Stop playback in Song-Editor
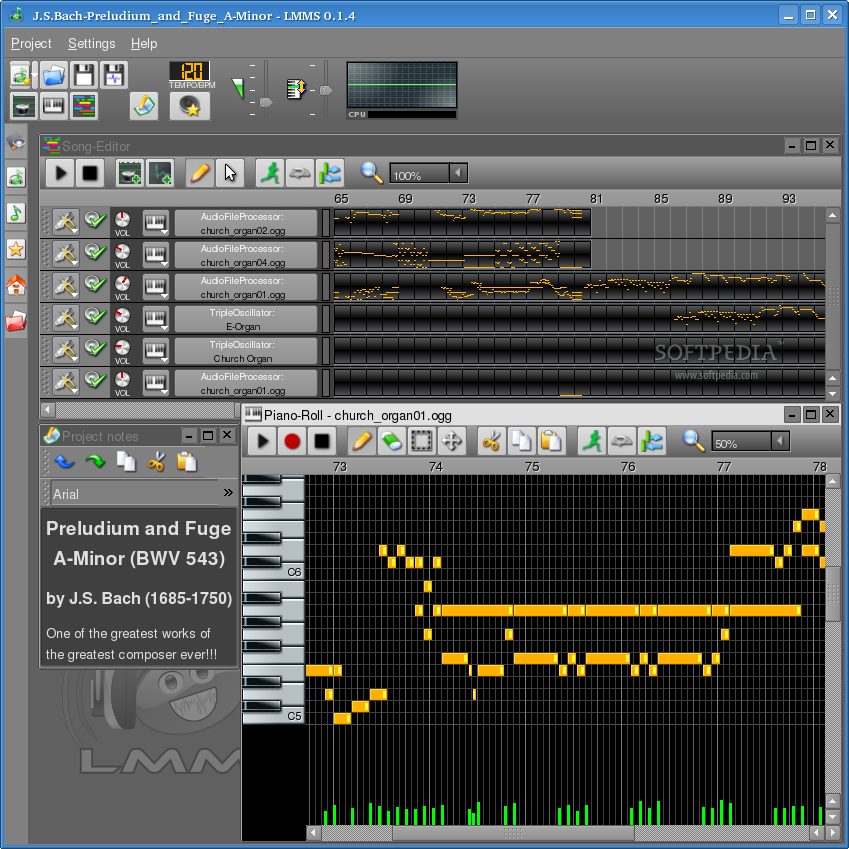The width and height of the screenshot is (849, 849). click(90, 173)
